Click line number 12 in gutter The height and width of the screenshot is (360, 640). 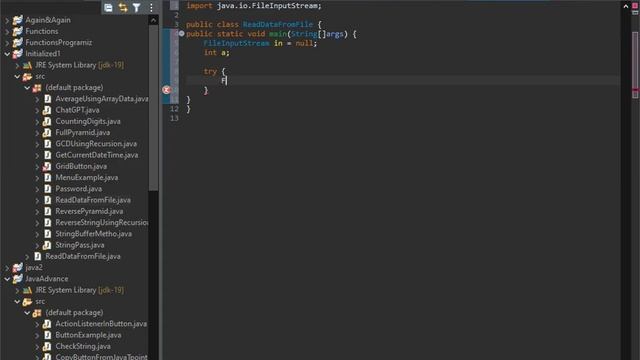point(174,109)
